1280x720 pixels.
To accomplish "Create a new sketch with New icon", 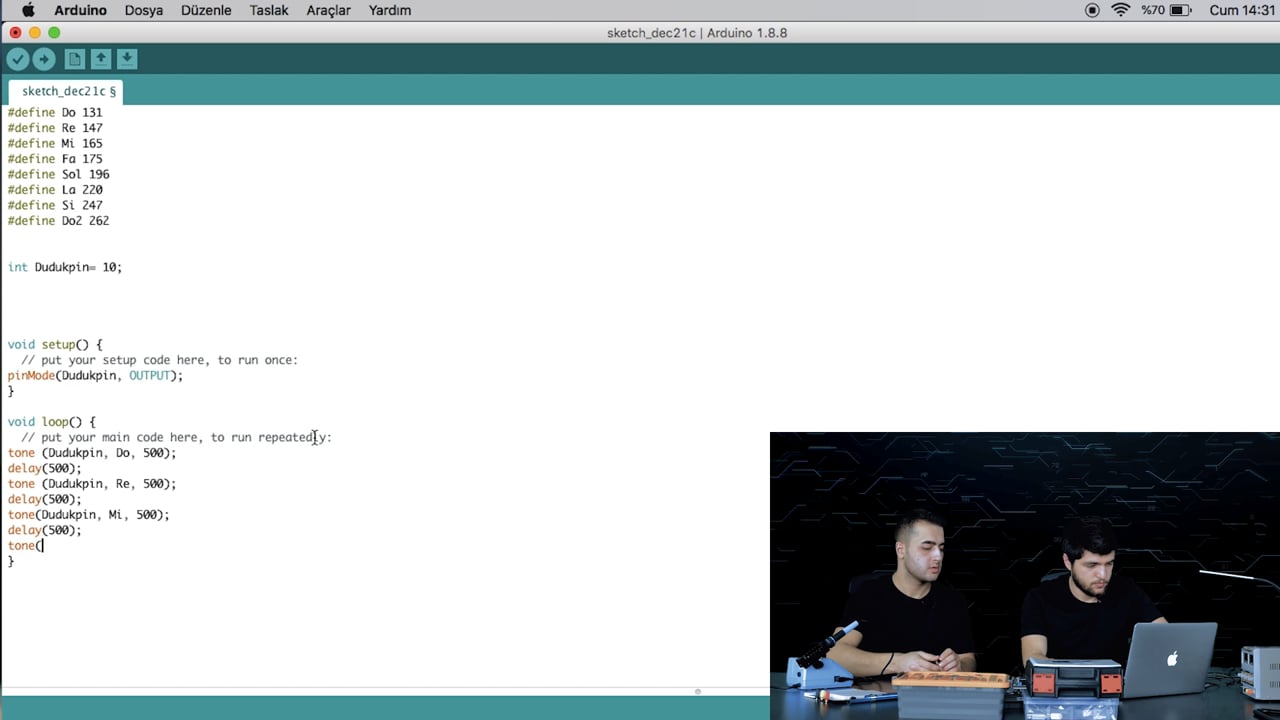I will click(74, 59).
